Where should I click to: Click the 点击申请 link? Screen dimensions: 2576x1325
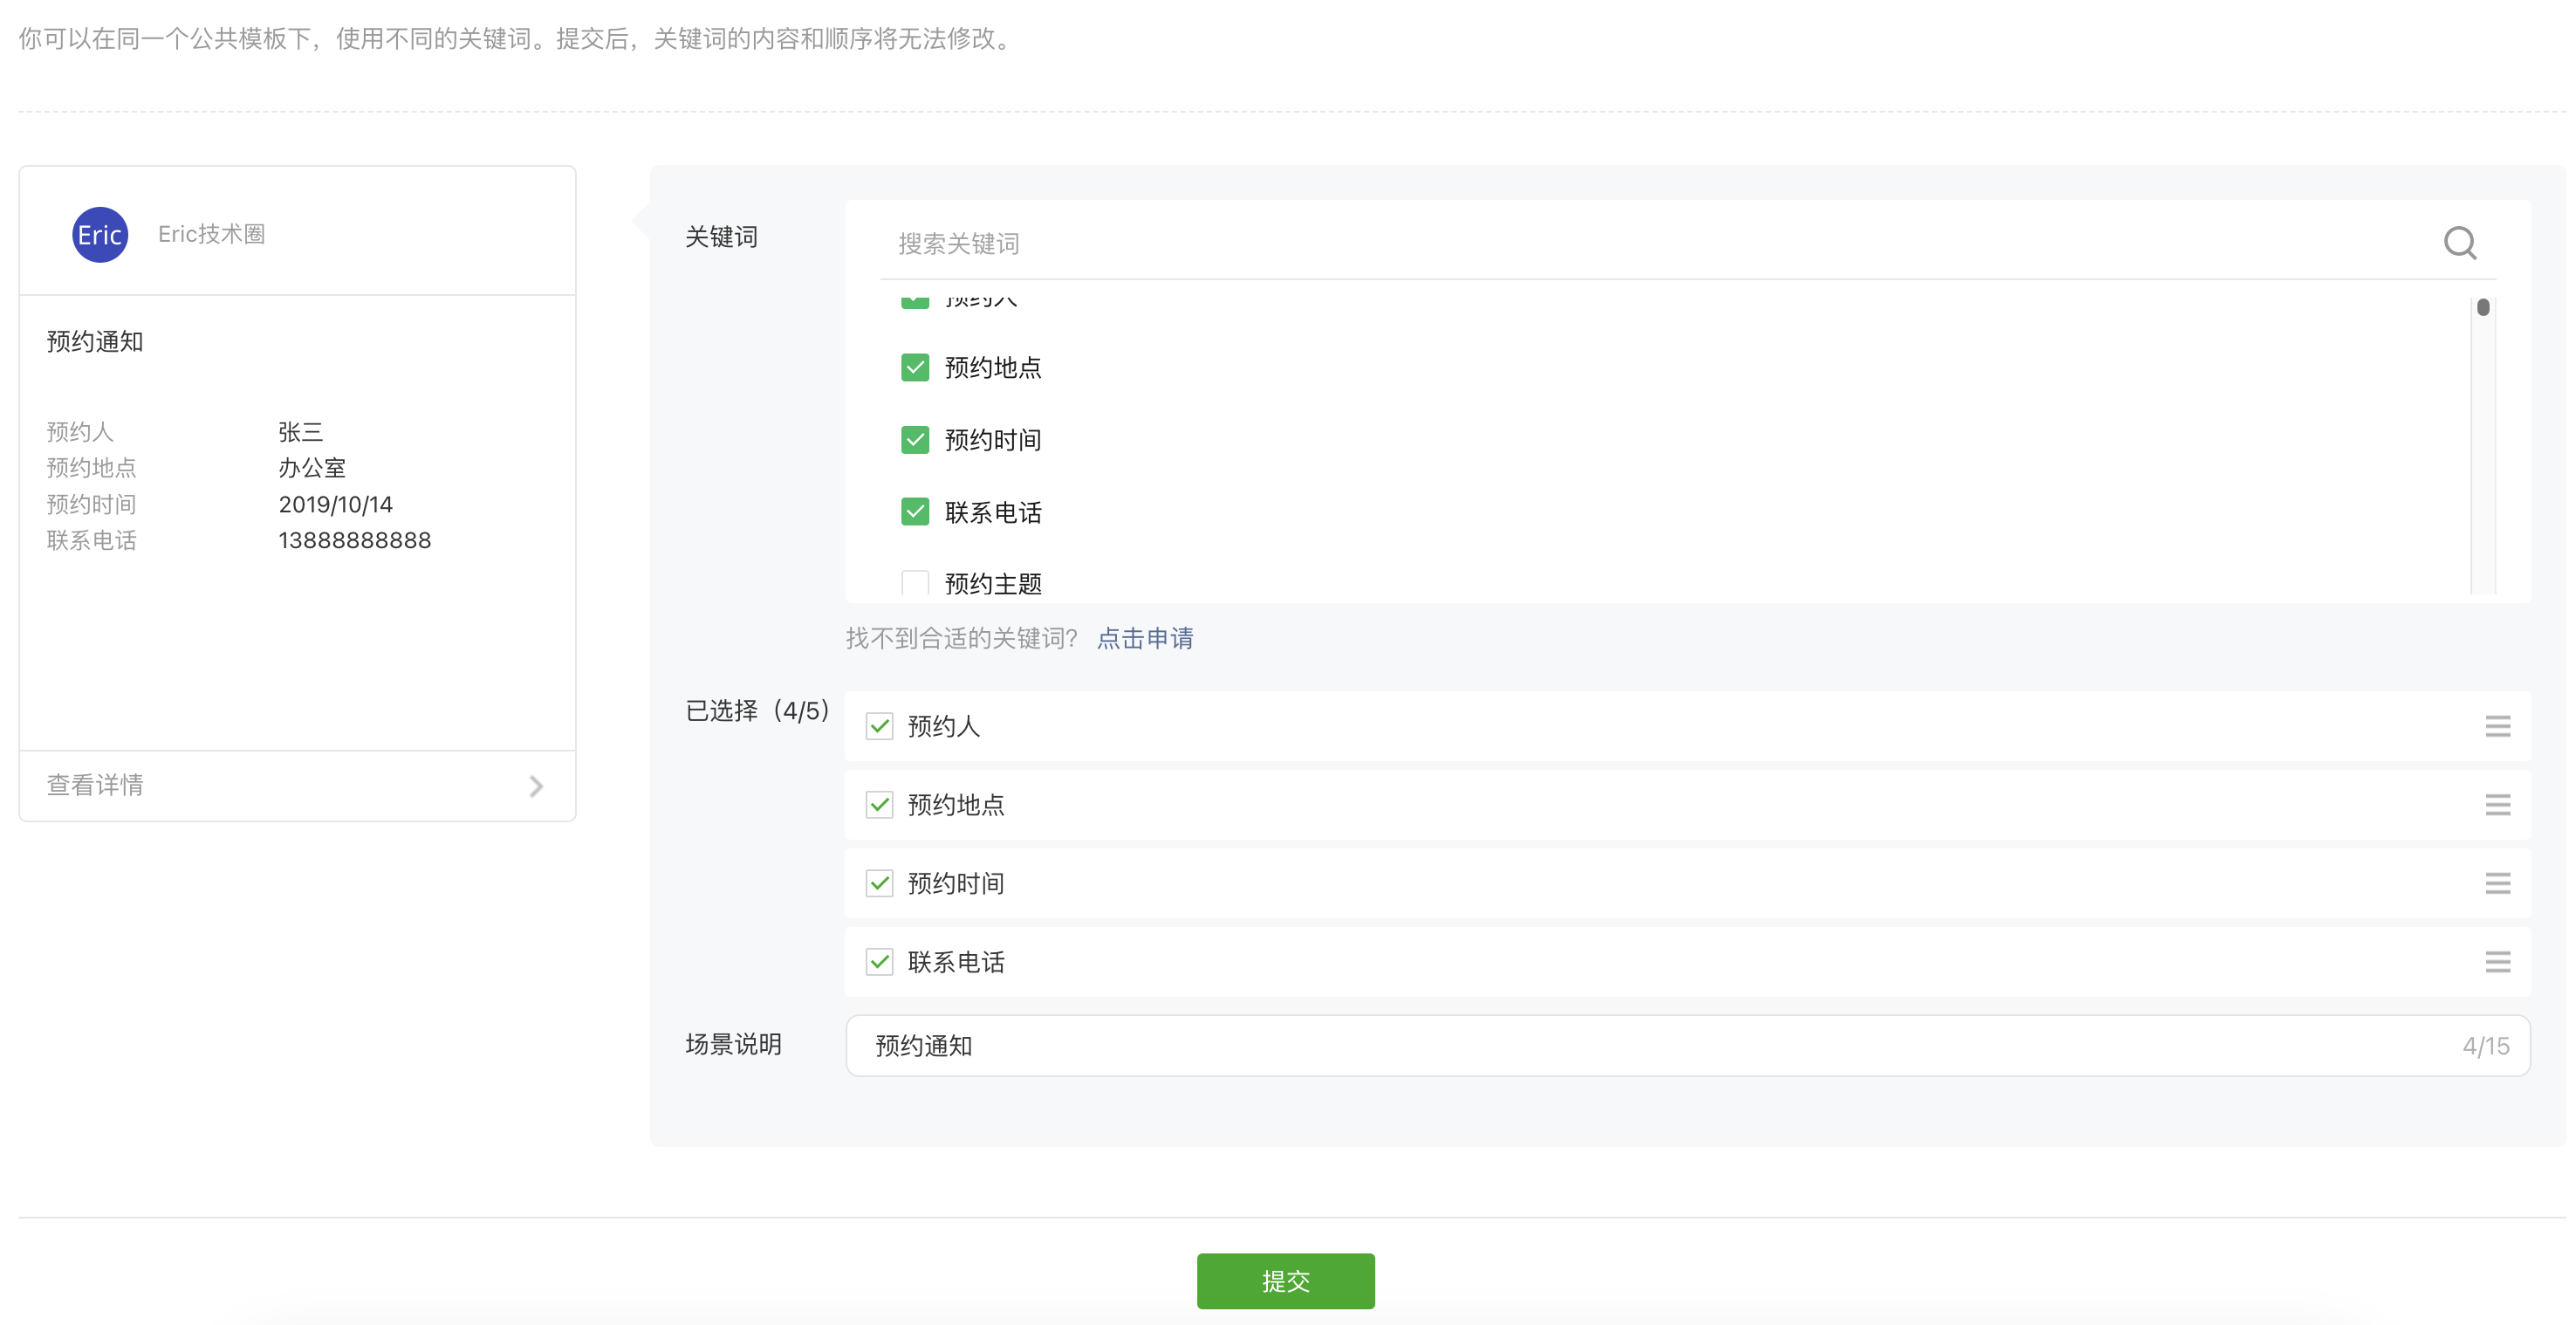click(x=1145, y=638)
